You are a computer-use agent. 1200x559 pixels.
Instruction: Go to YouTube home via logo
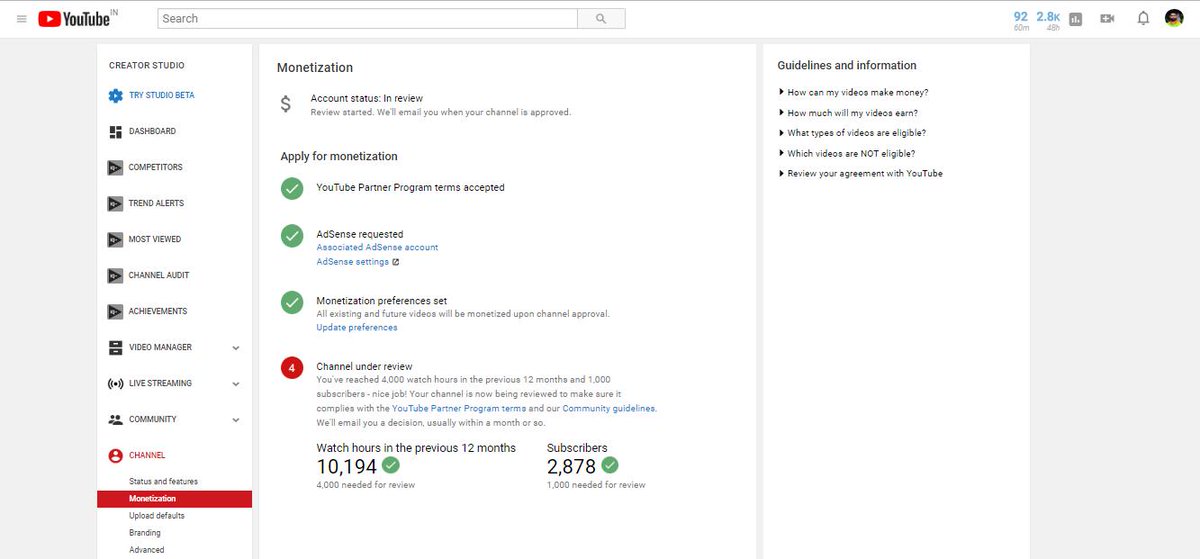[x=74, y=19]
